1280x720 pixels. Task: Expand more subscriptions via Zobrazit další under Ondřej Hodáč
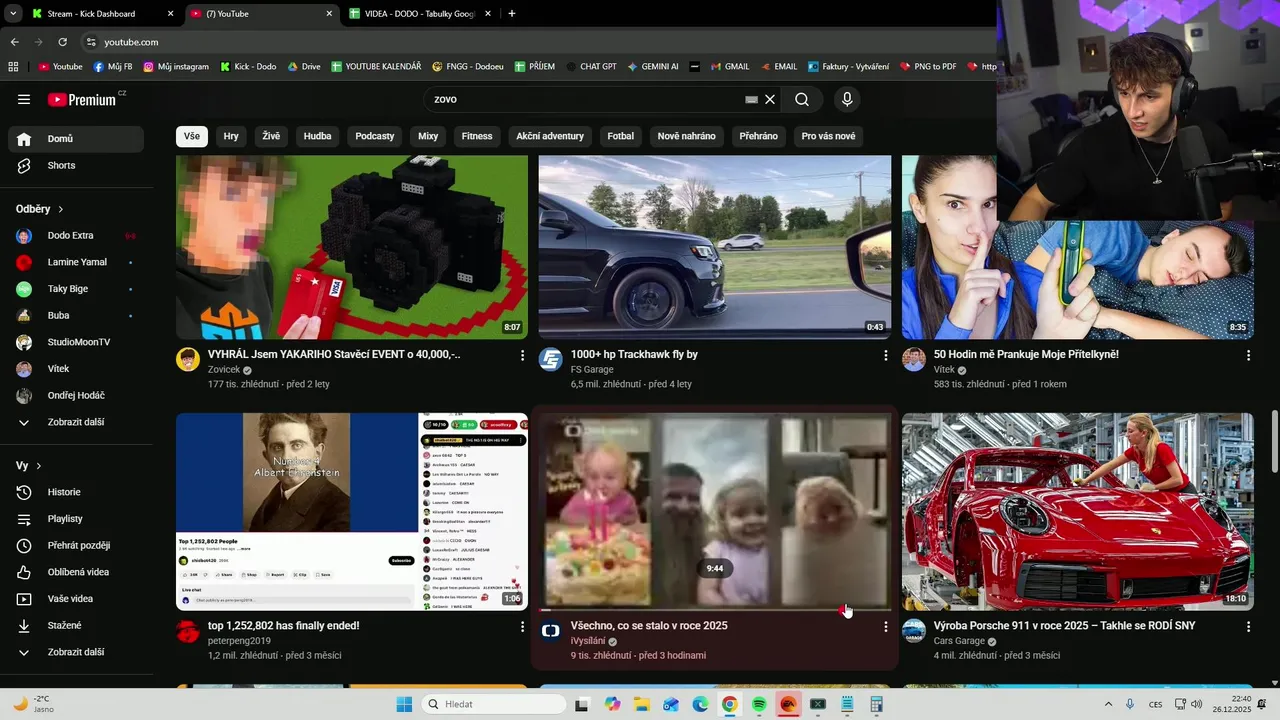[76, 422]
